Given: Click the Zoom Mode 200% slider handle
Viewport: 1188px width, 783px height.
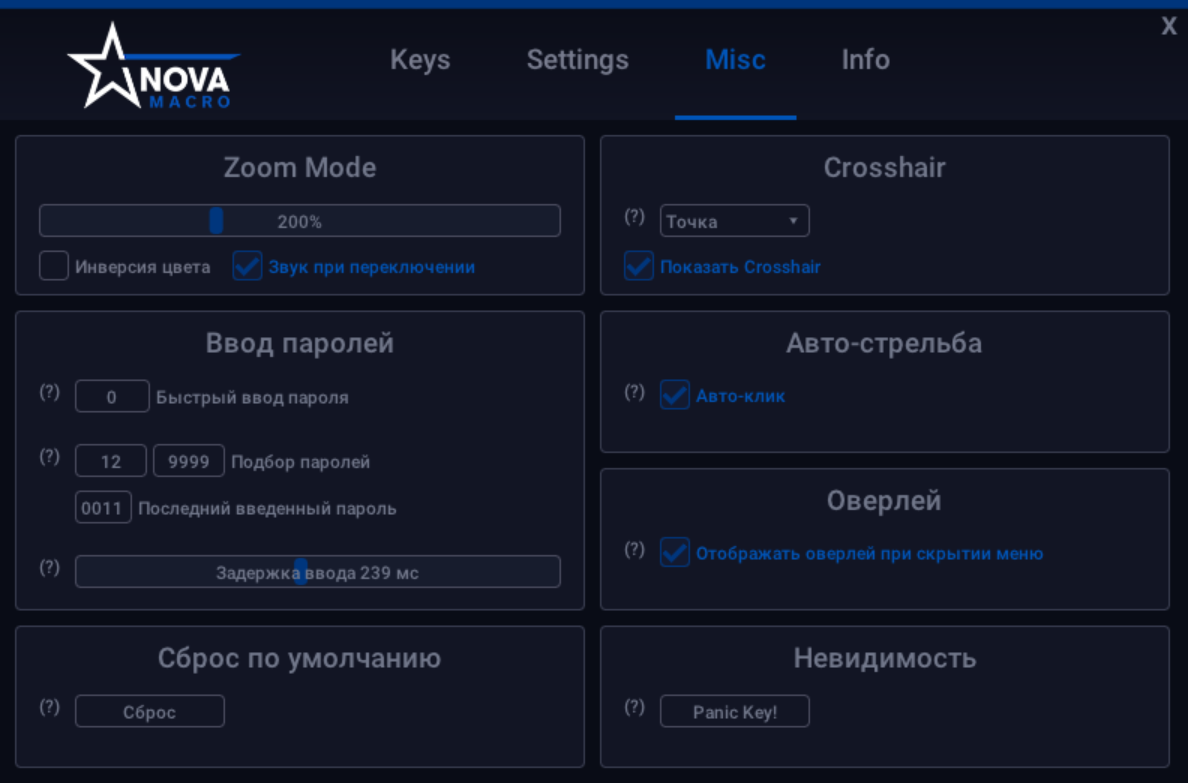Looking at the screenshot, I should pyautogui.click(x=216, y=221).
